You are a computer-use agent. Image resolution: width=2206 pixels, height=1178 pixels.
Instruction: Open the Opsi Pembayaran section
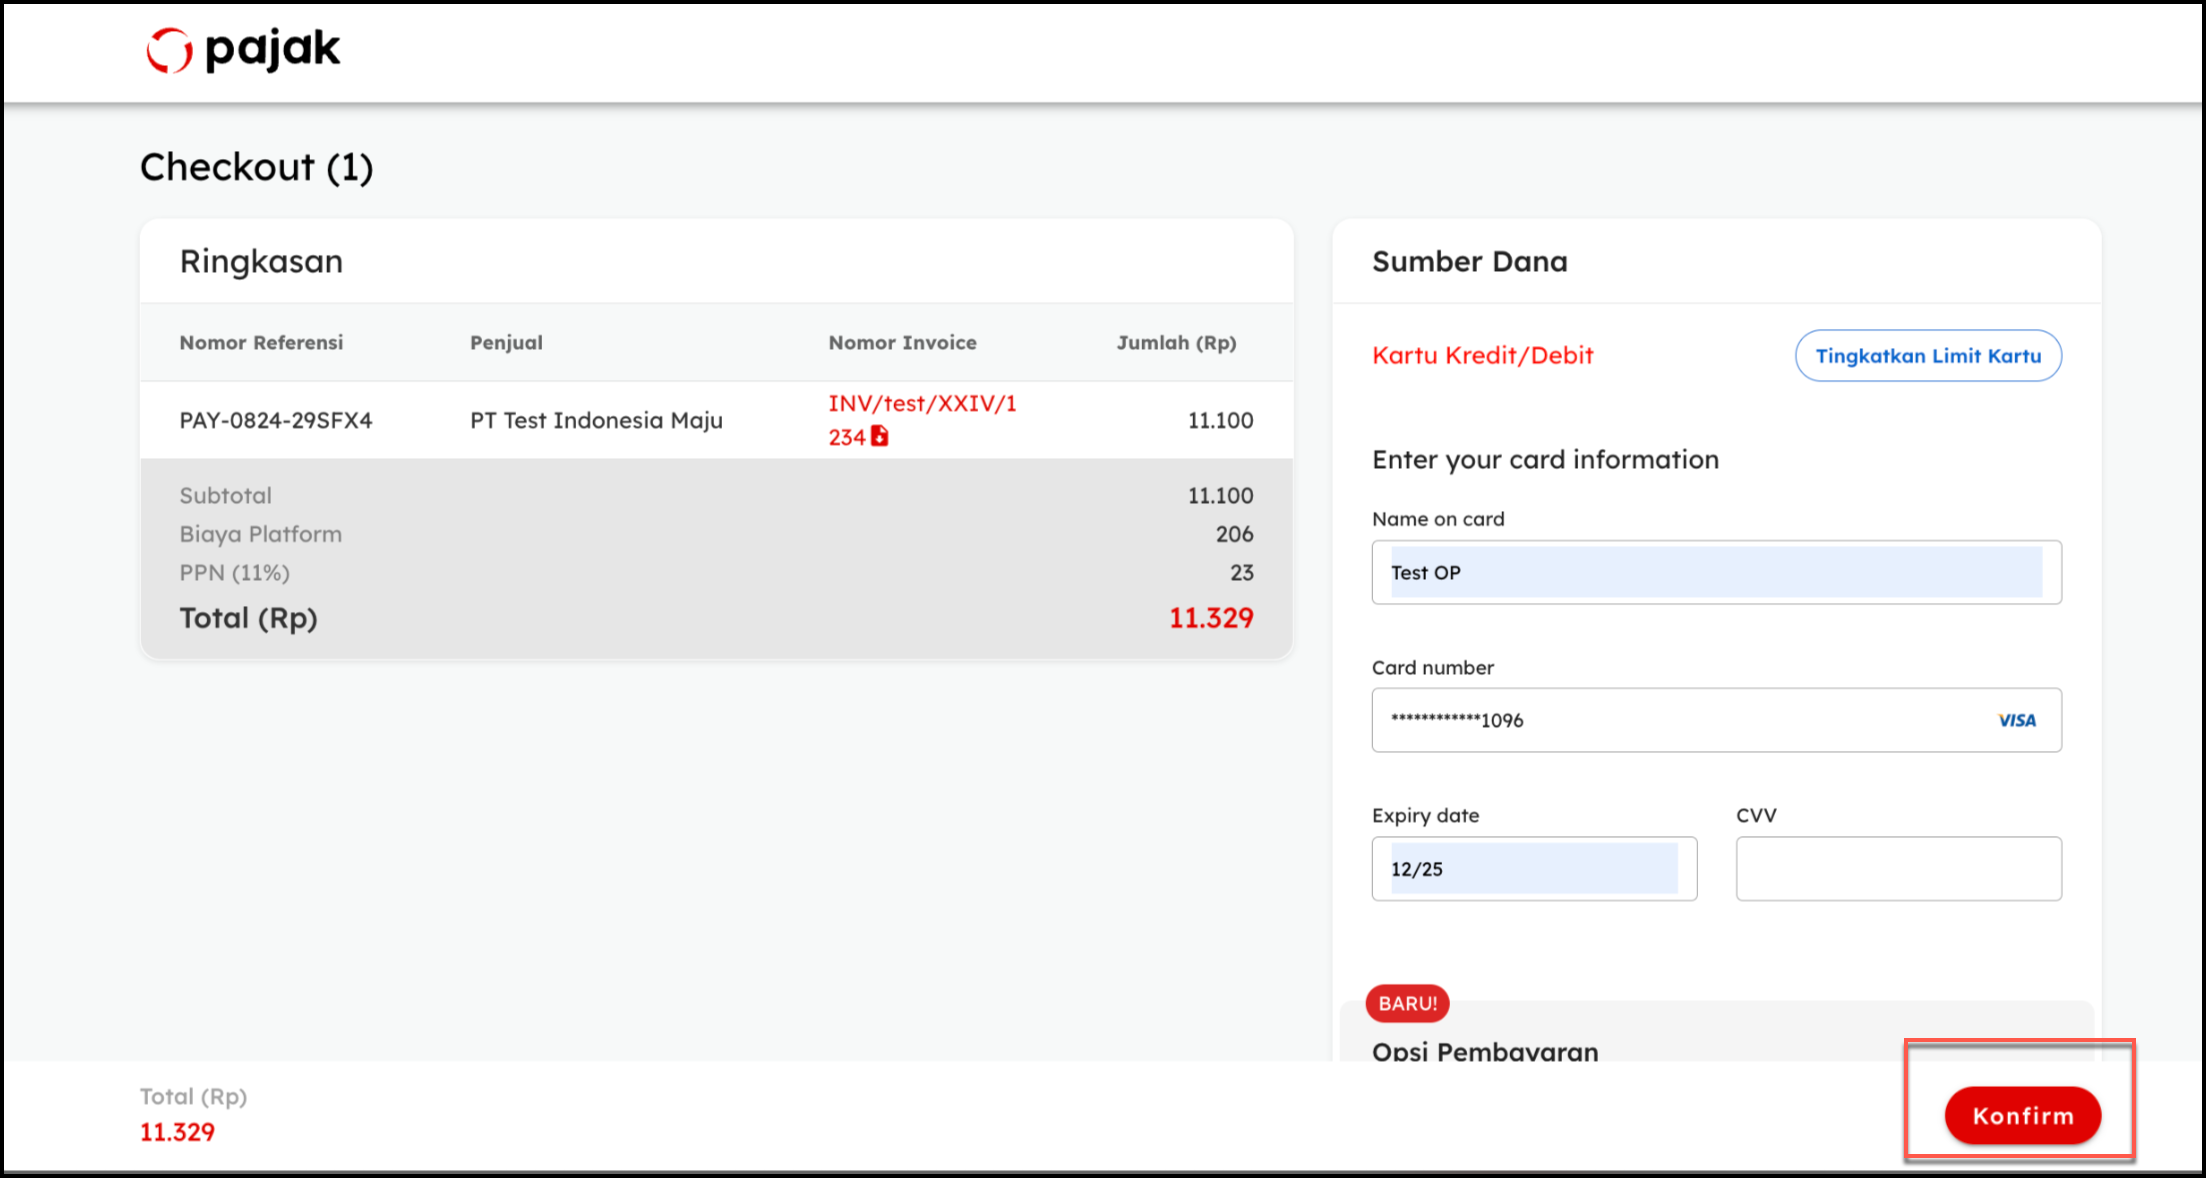coord(1485,1050)
